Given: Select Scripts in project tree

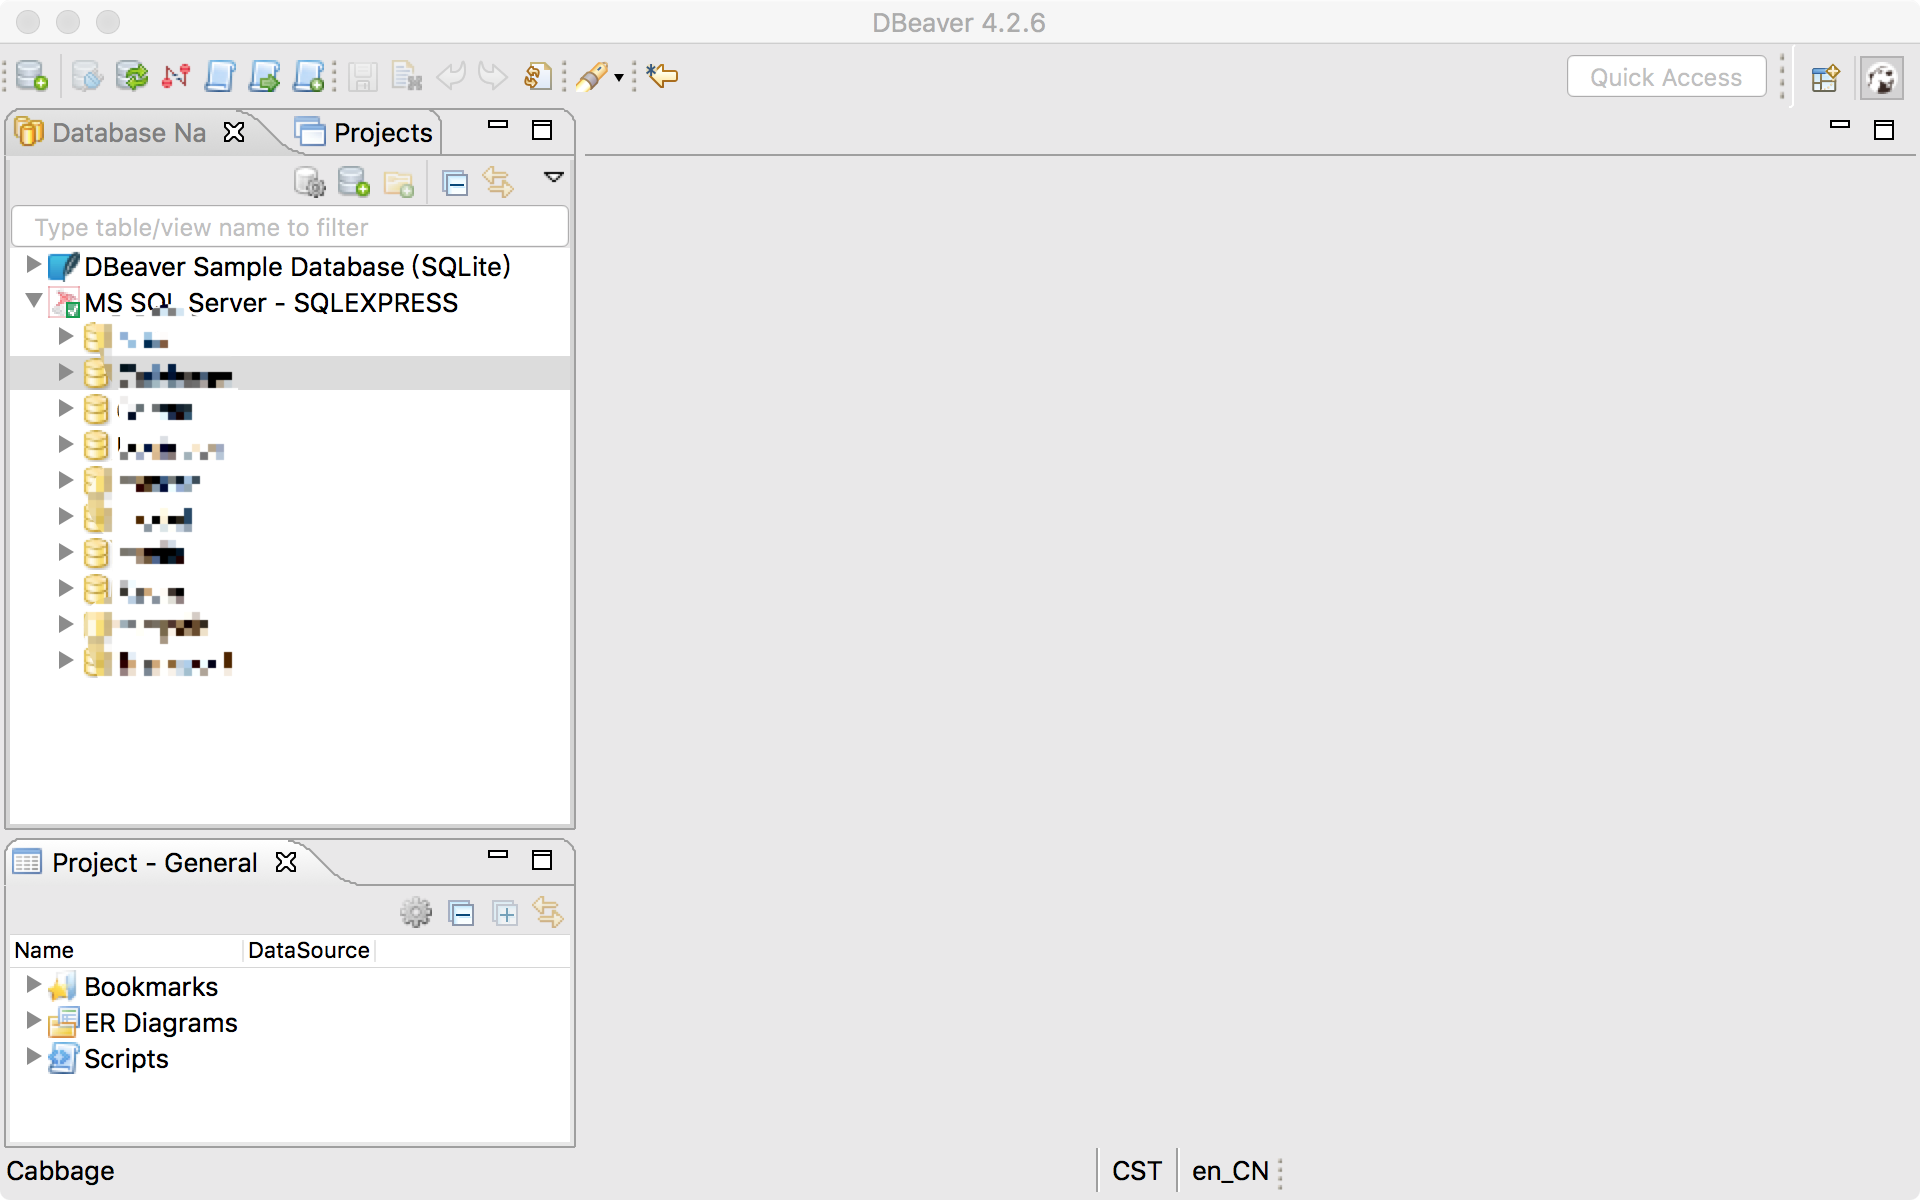Looking at the screenshot, I should click(x=126, y=1059).
